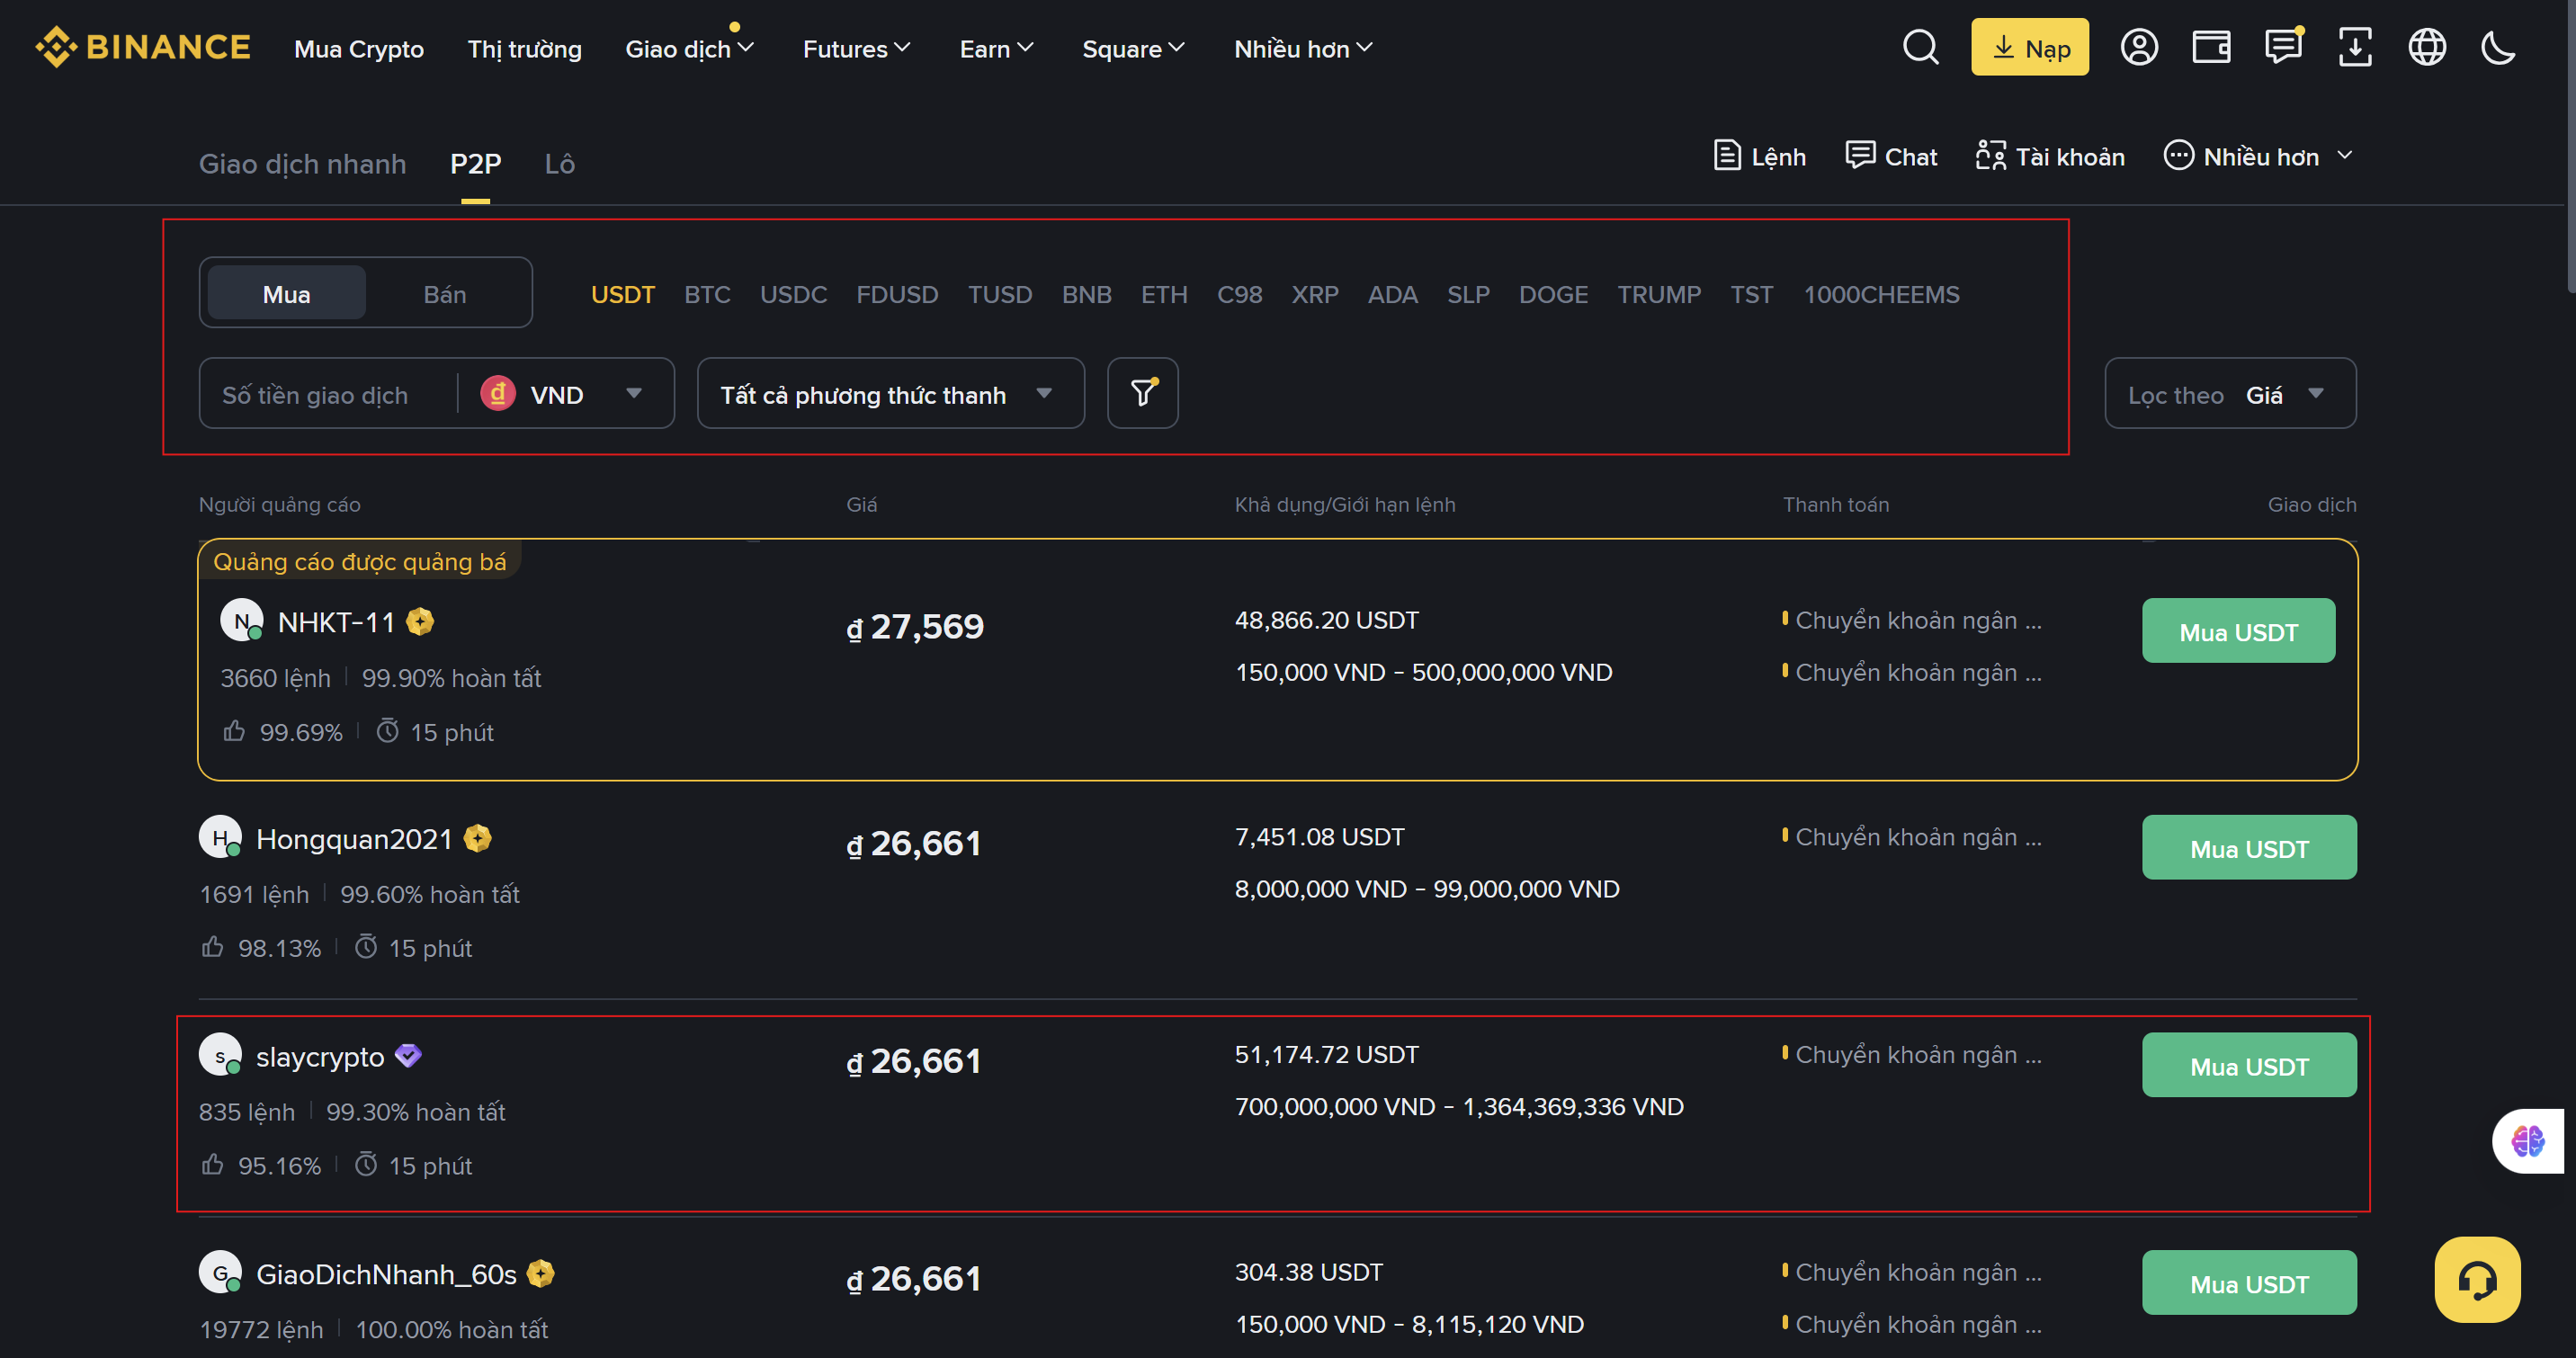Open the wallet icon
Viewport: 2576px width, 1358px height.
[2211, 47]
